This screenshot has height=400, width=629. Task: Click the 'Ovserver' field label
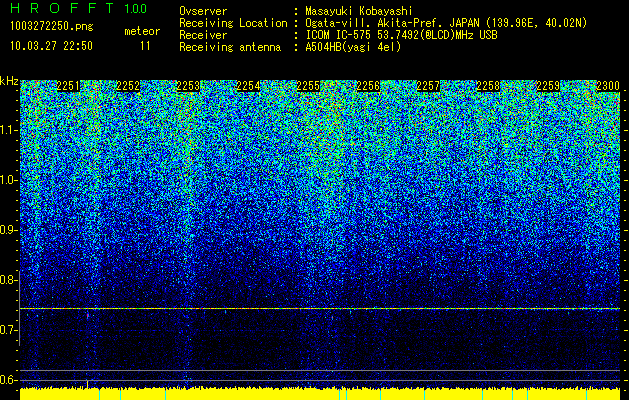click(203, 11)
